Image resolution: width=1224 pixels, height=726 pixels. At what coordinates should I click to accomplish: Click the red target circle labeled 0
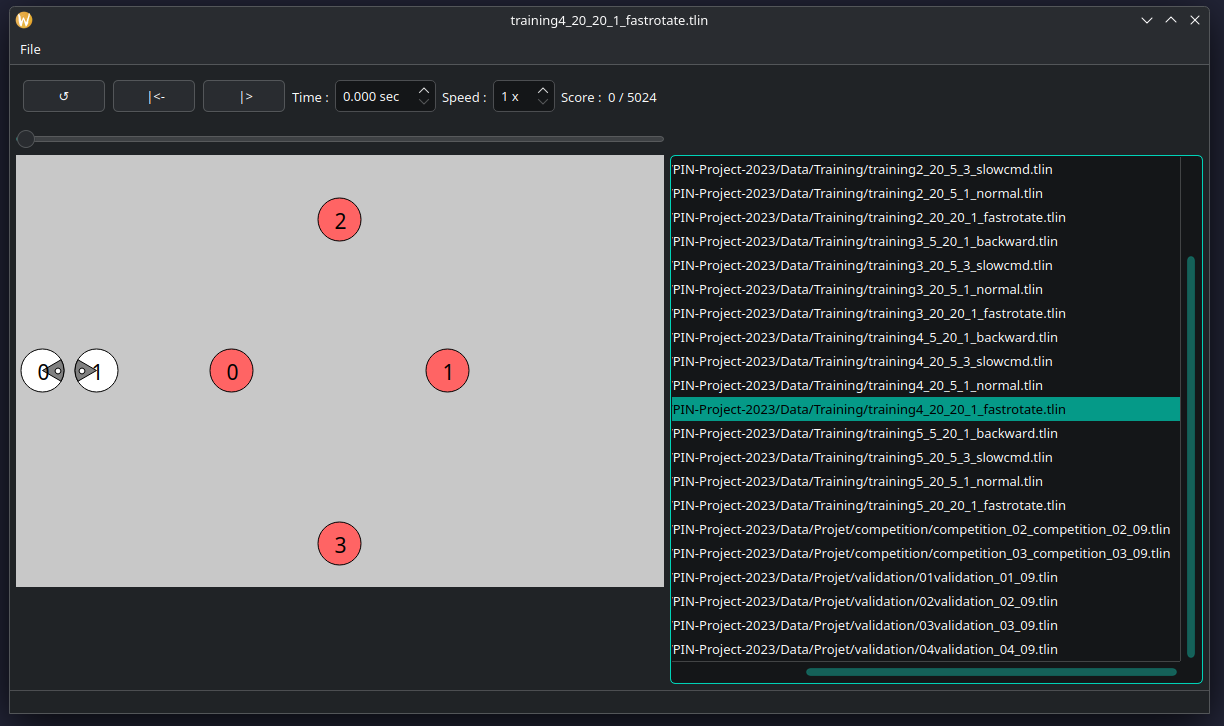pyautogui.click(x=231, y=372)
